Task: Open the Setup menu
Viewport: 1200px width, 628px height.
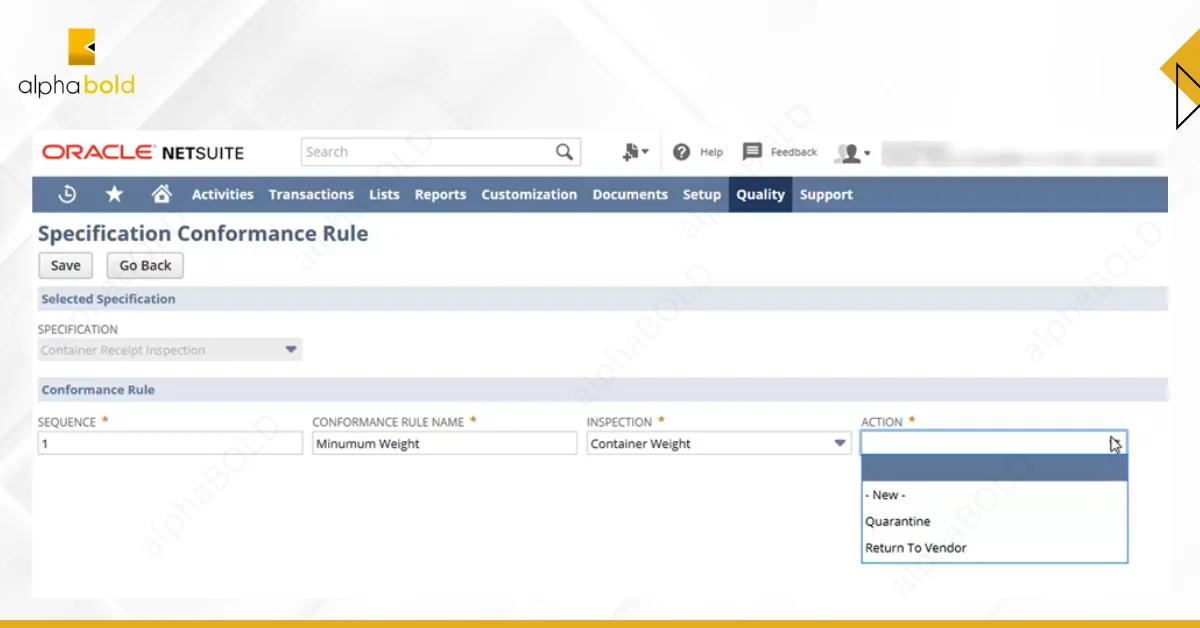Action: click(702, 195)
